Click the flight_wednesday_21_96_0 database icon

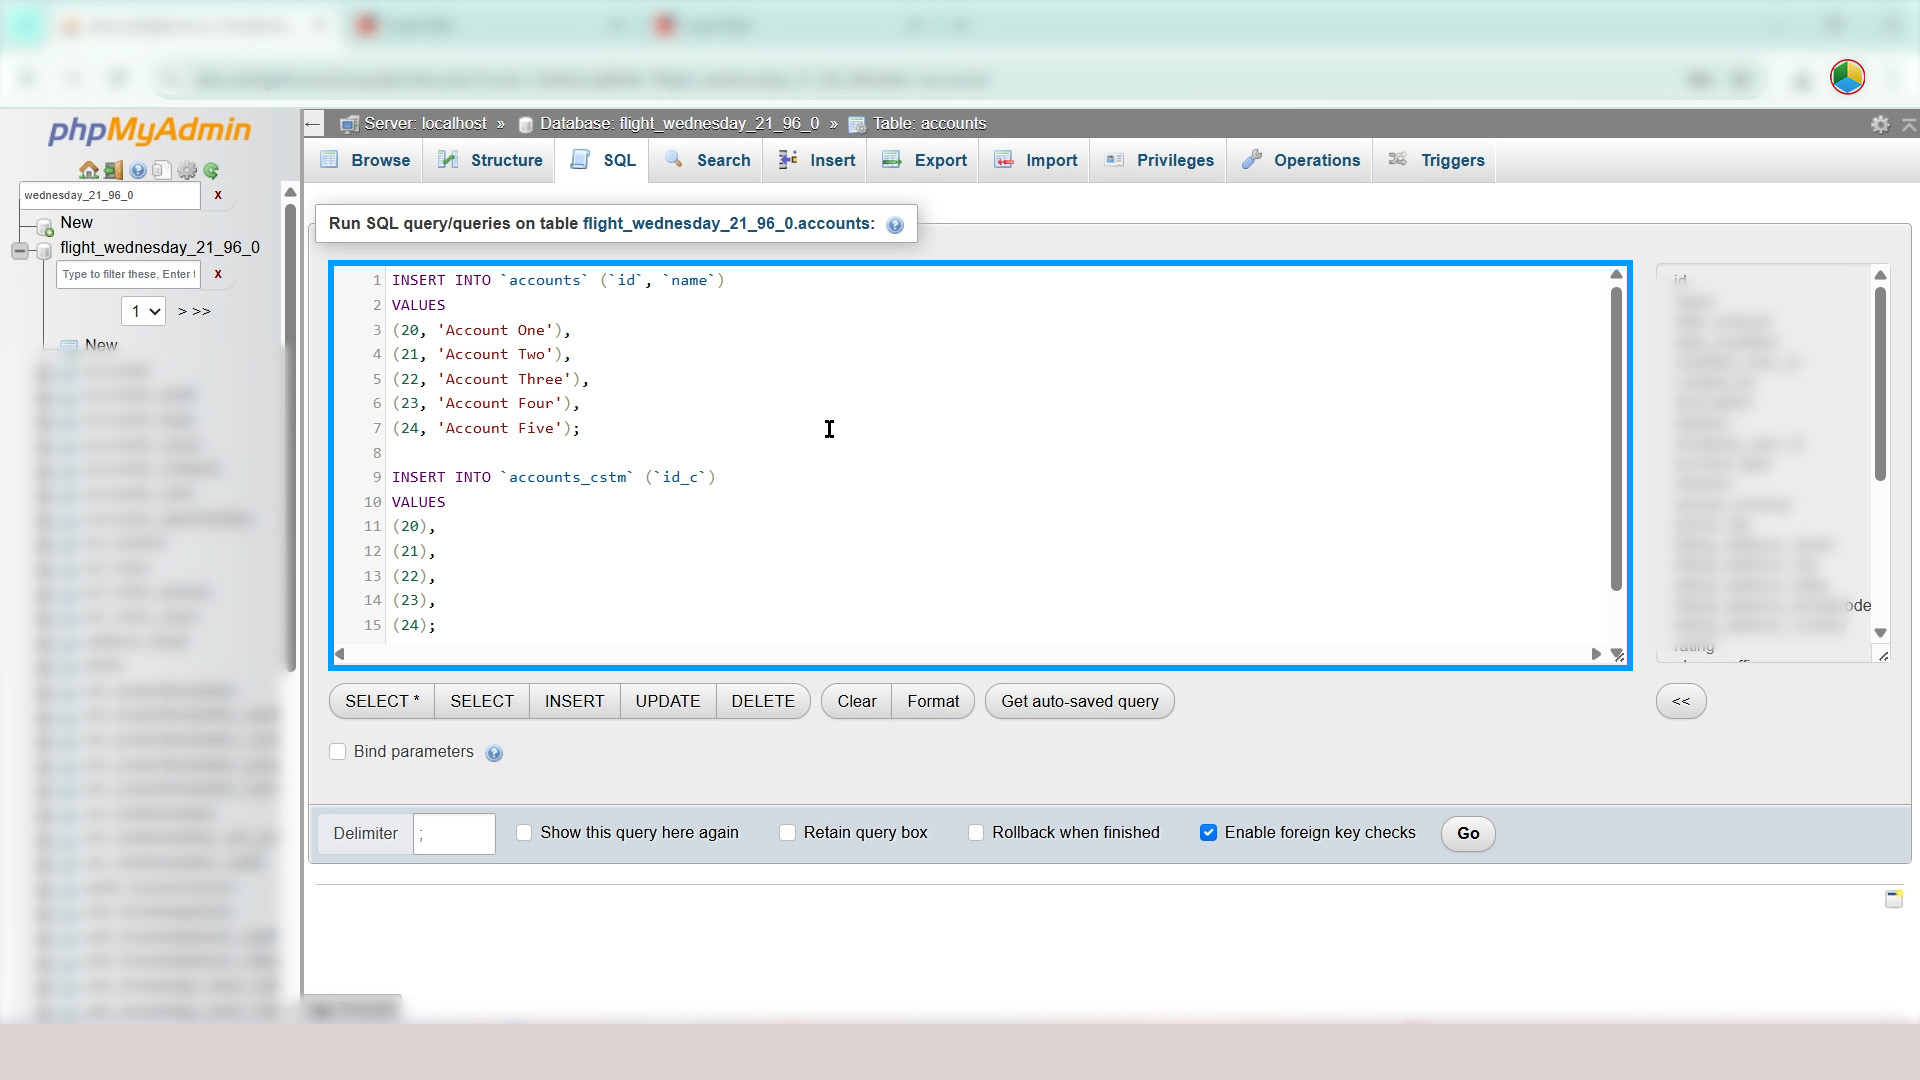pyautogui.click(x=44, y=249)
